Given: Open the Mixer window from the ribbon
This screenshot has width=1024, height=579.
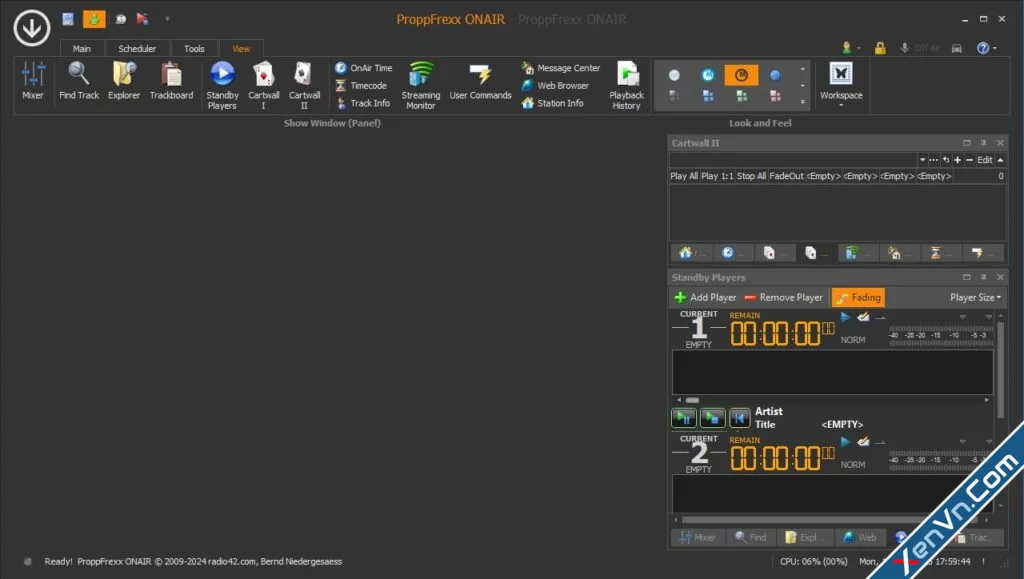Looking at the screenshot, I should (32, 81).
